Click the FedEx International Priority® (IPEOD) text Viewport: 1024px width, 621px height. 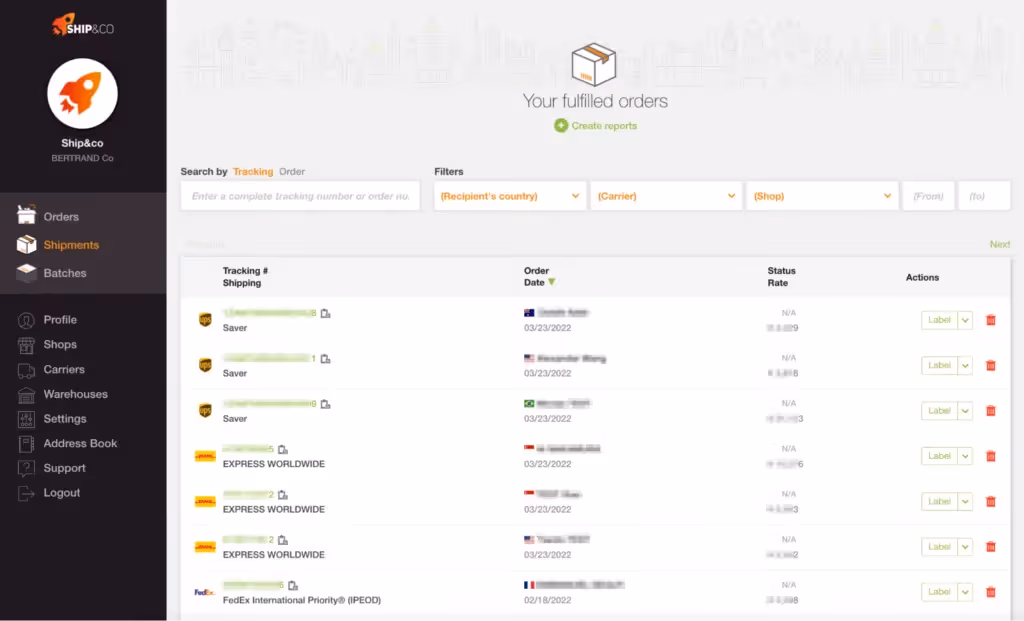(x=302, y=600)
